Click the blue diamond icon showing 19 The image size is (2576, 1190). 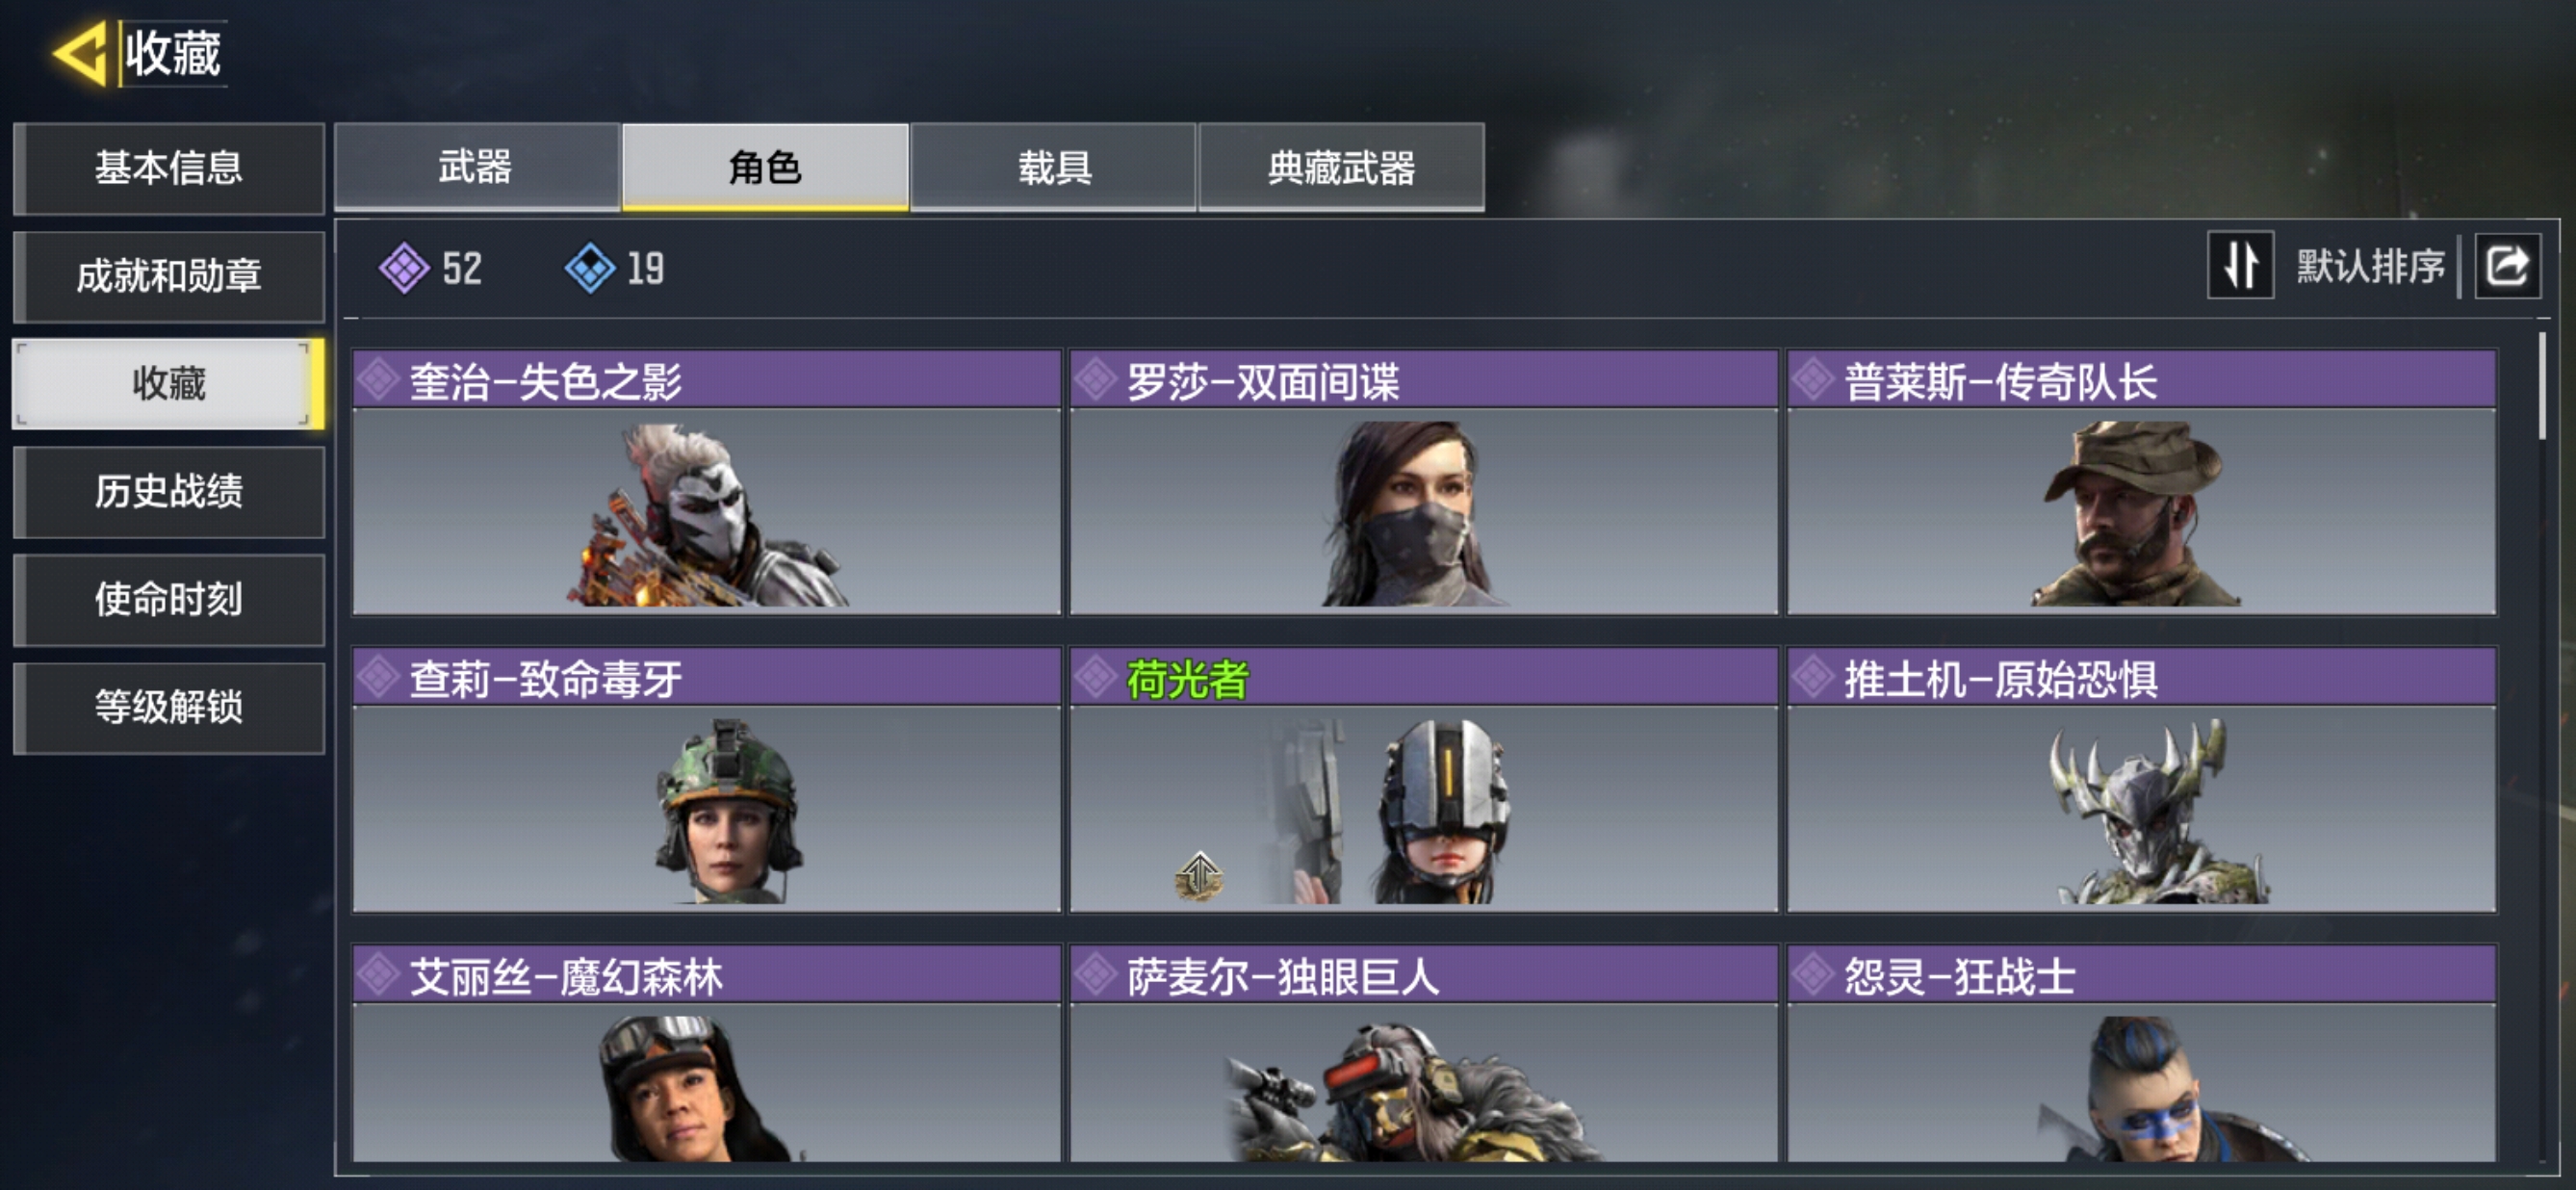[590, 268]
